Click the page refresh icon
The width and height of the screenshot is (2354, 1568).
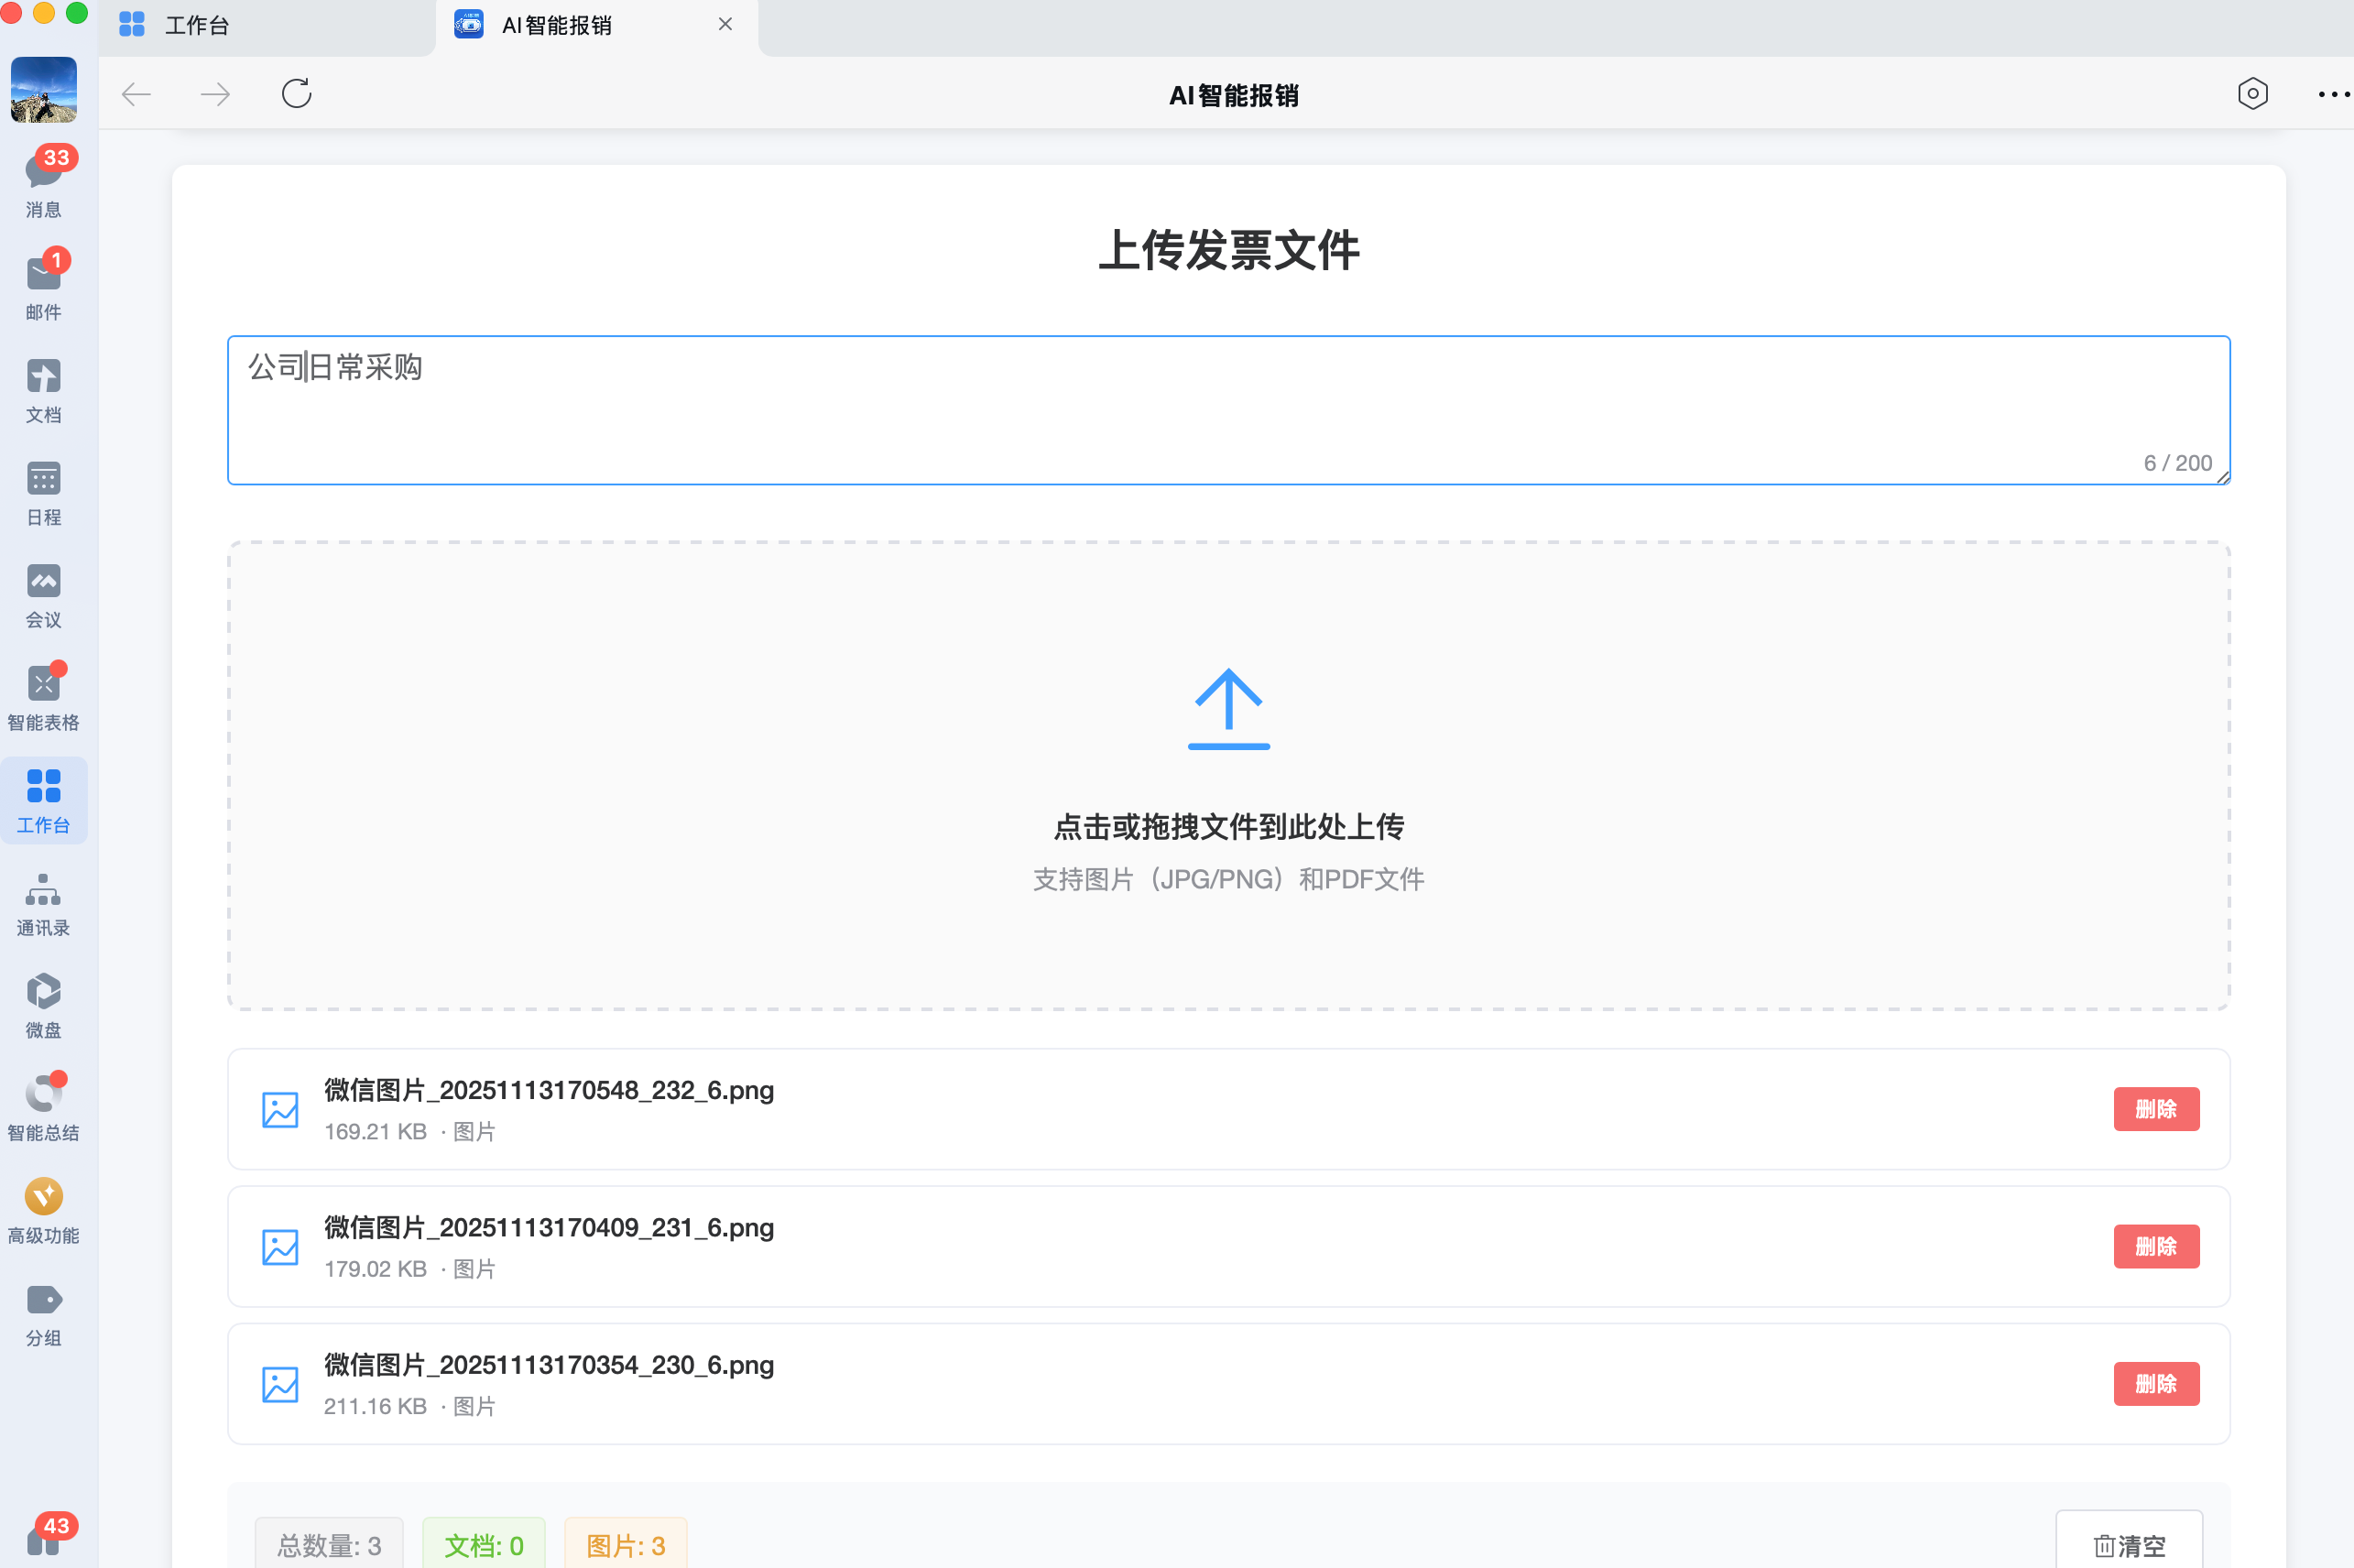[x=296, y=94]
